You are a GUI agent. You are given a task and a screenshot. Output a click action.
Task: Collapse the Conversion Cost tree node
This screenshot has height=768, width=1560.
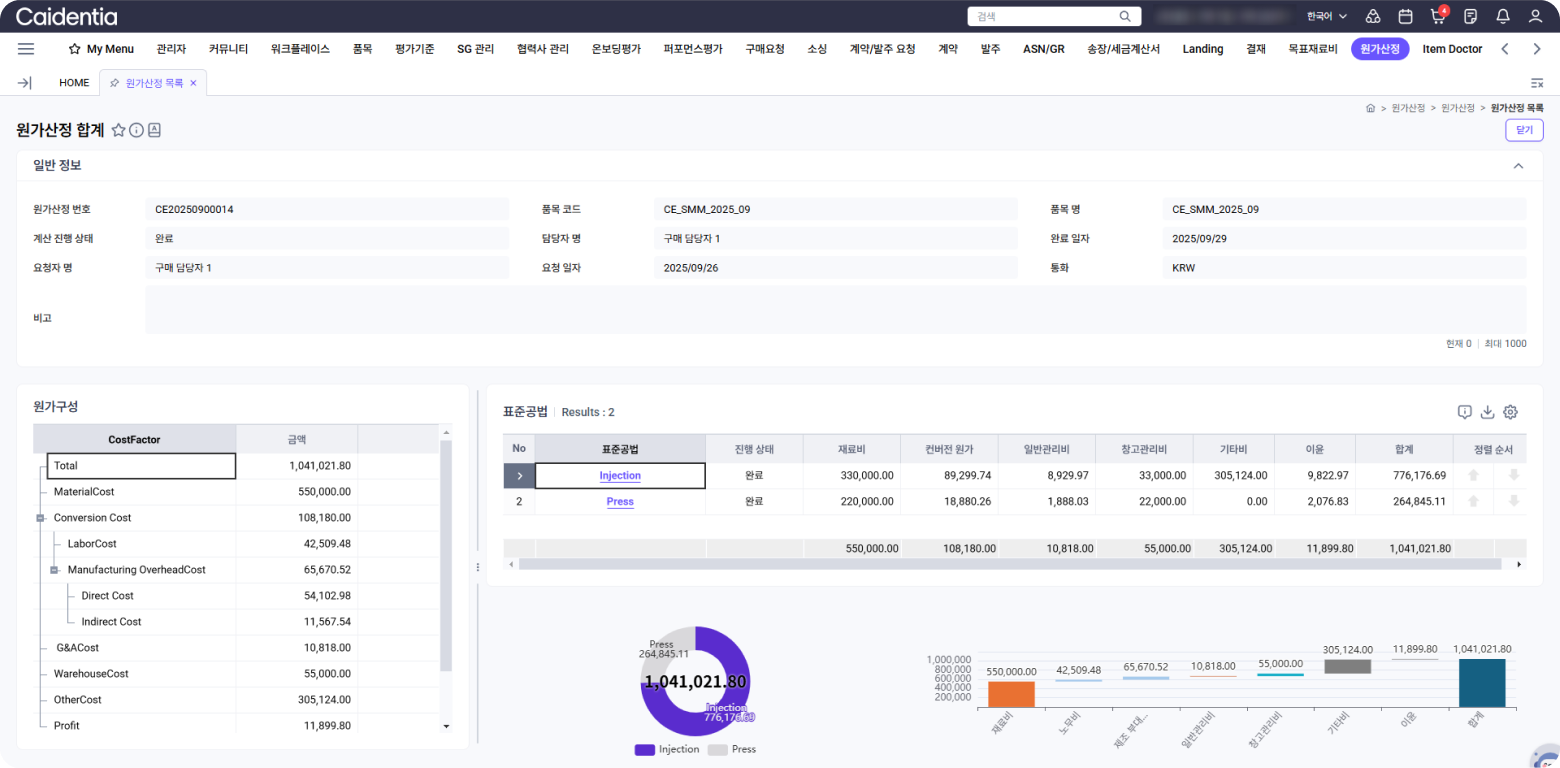coord(41,518)
